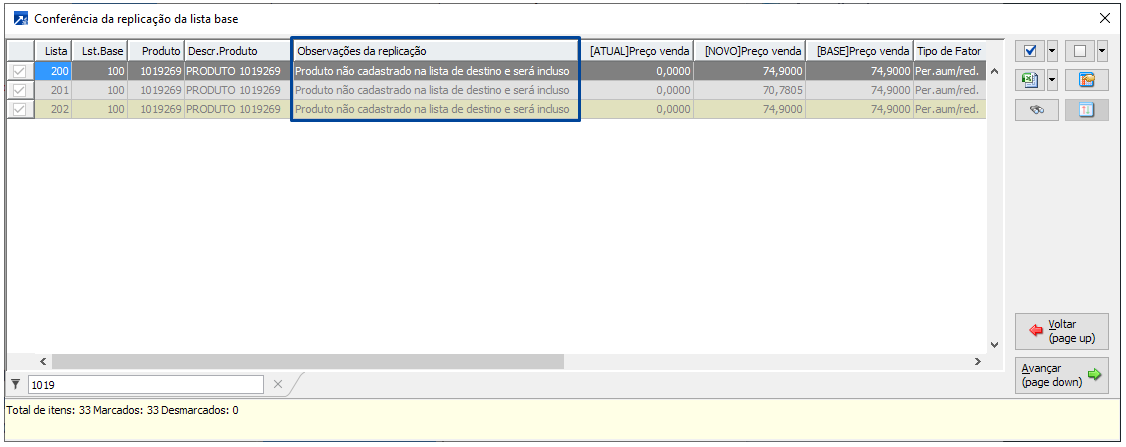Toggle checkbox for Lista 201 row

(20, 91)
